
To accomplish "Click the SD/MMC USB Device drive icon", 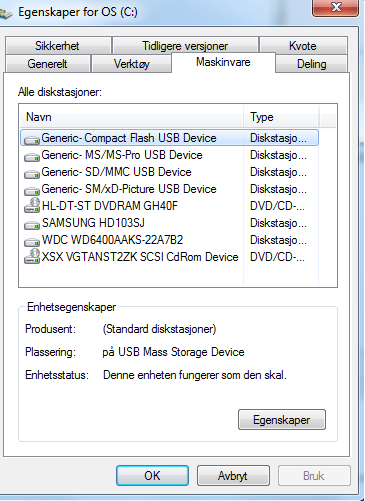I will 32,174.
